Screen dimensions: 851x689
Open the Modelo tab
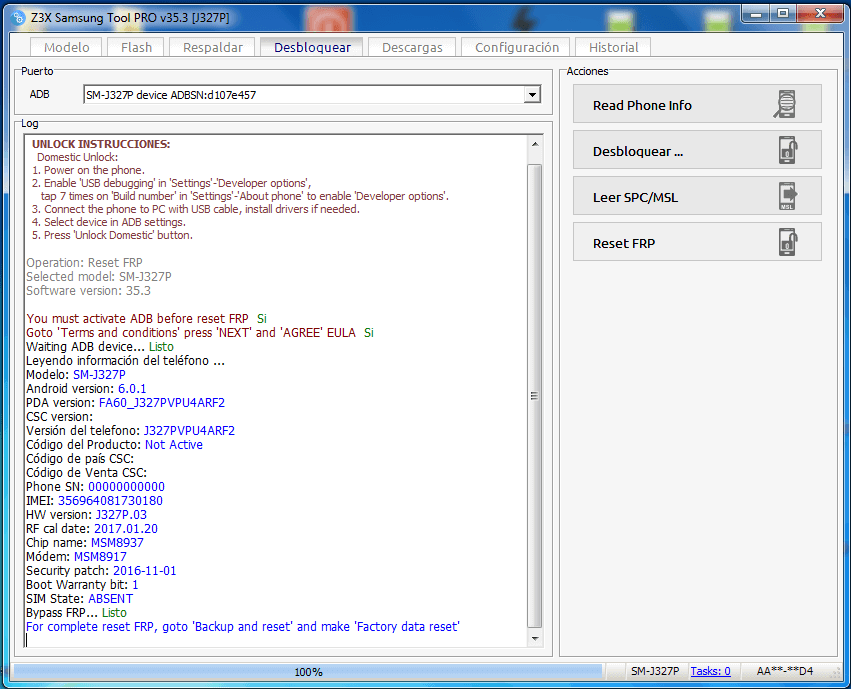click(66, 47)
